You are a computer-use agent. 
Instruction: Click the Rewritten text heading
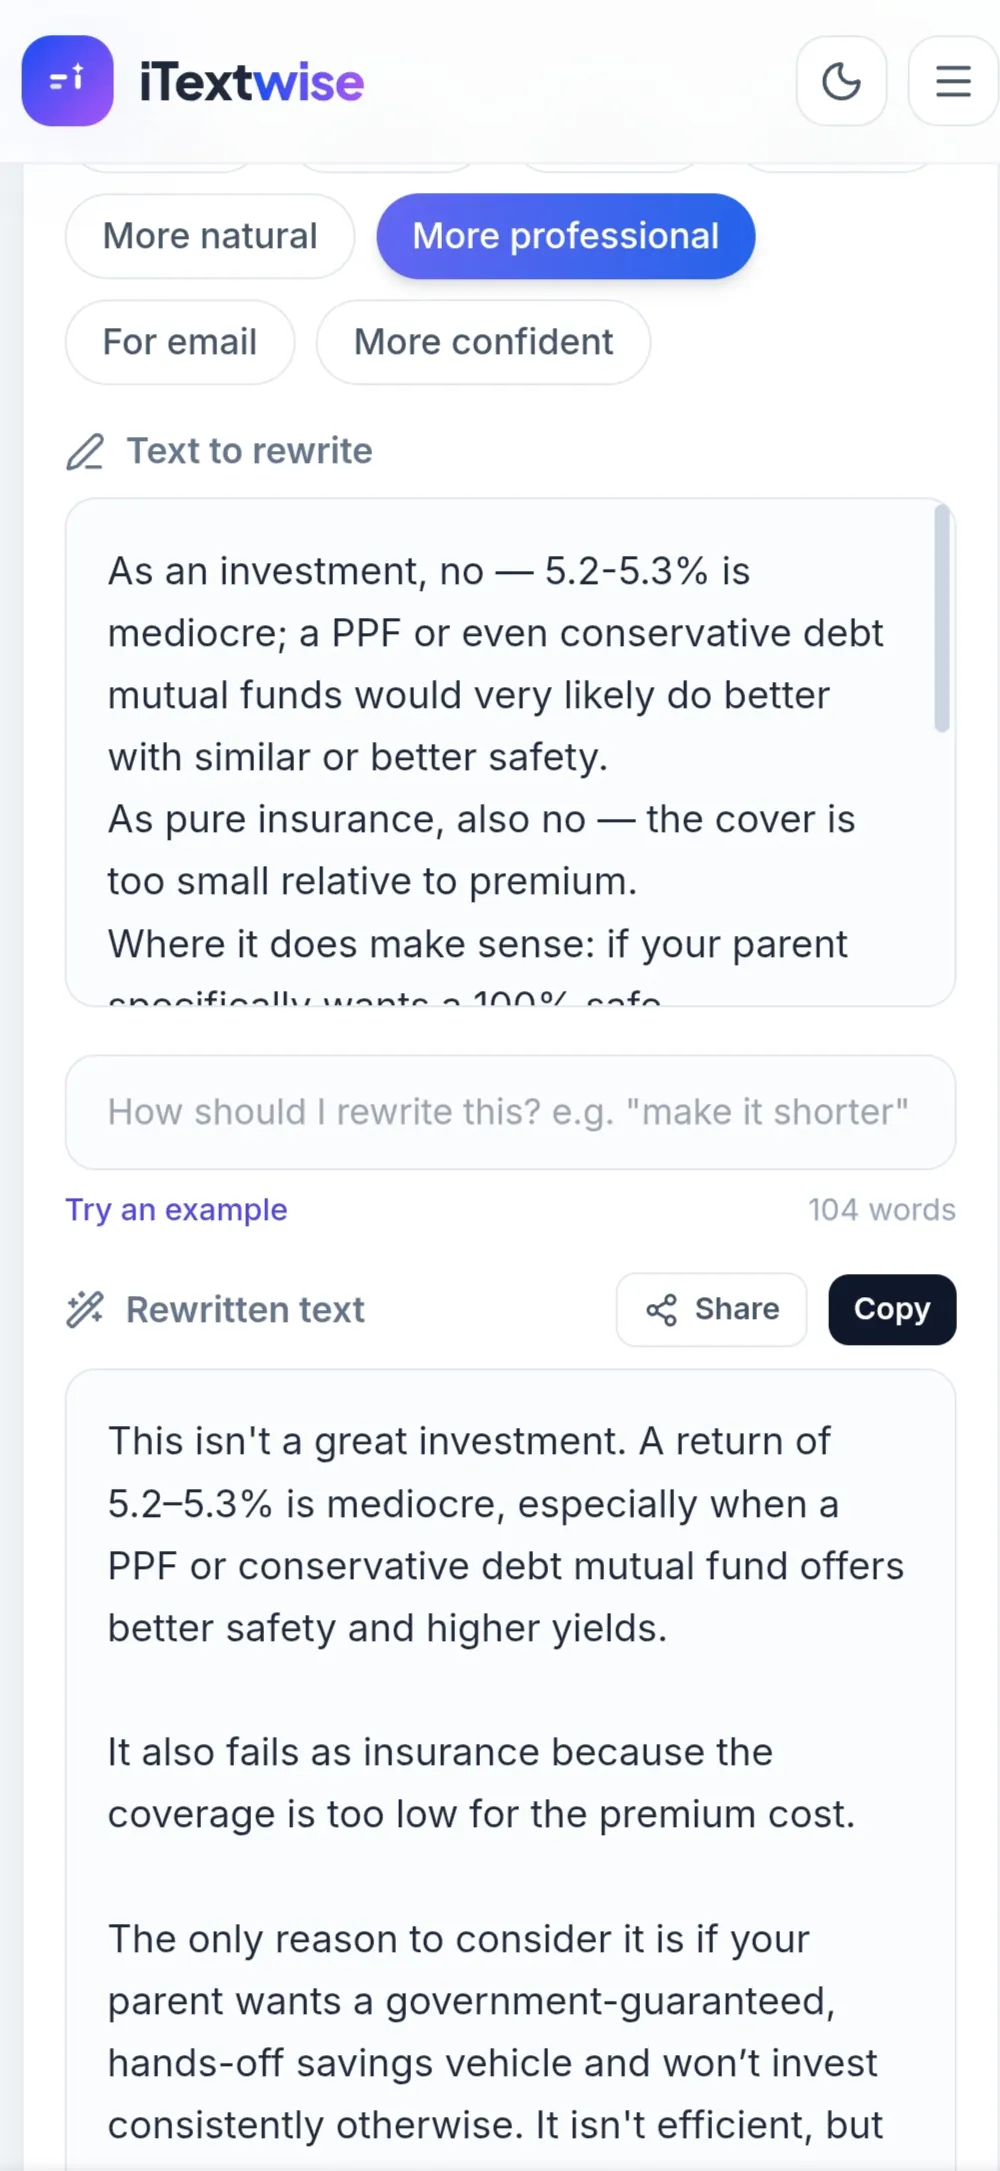pyautogui.click(x=245, y=1310)
